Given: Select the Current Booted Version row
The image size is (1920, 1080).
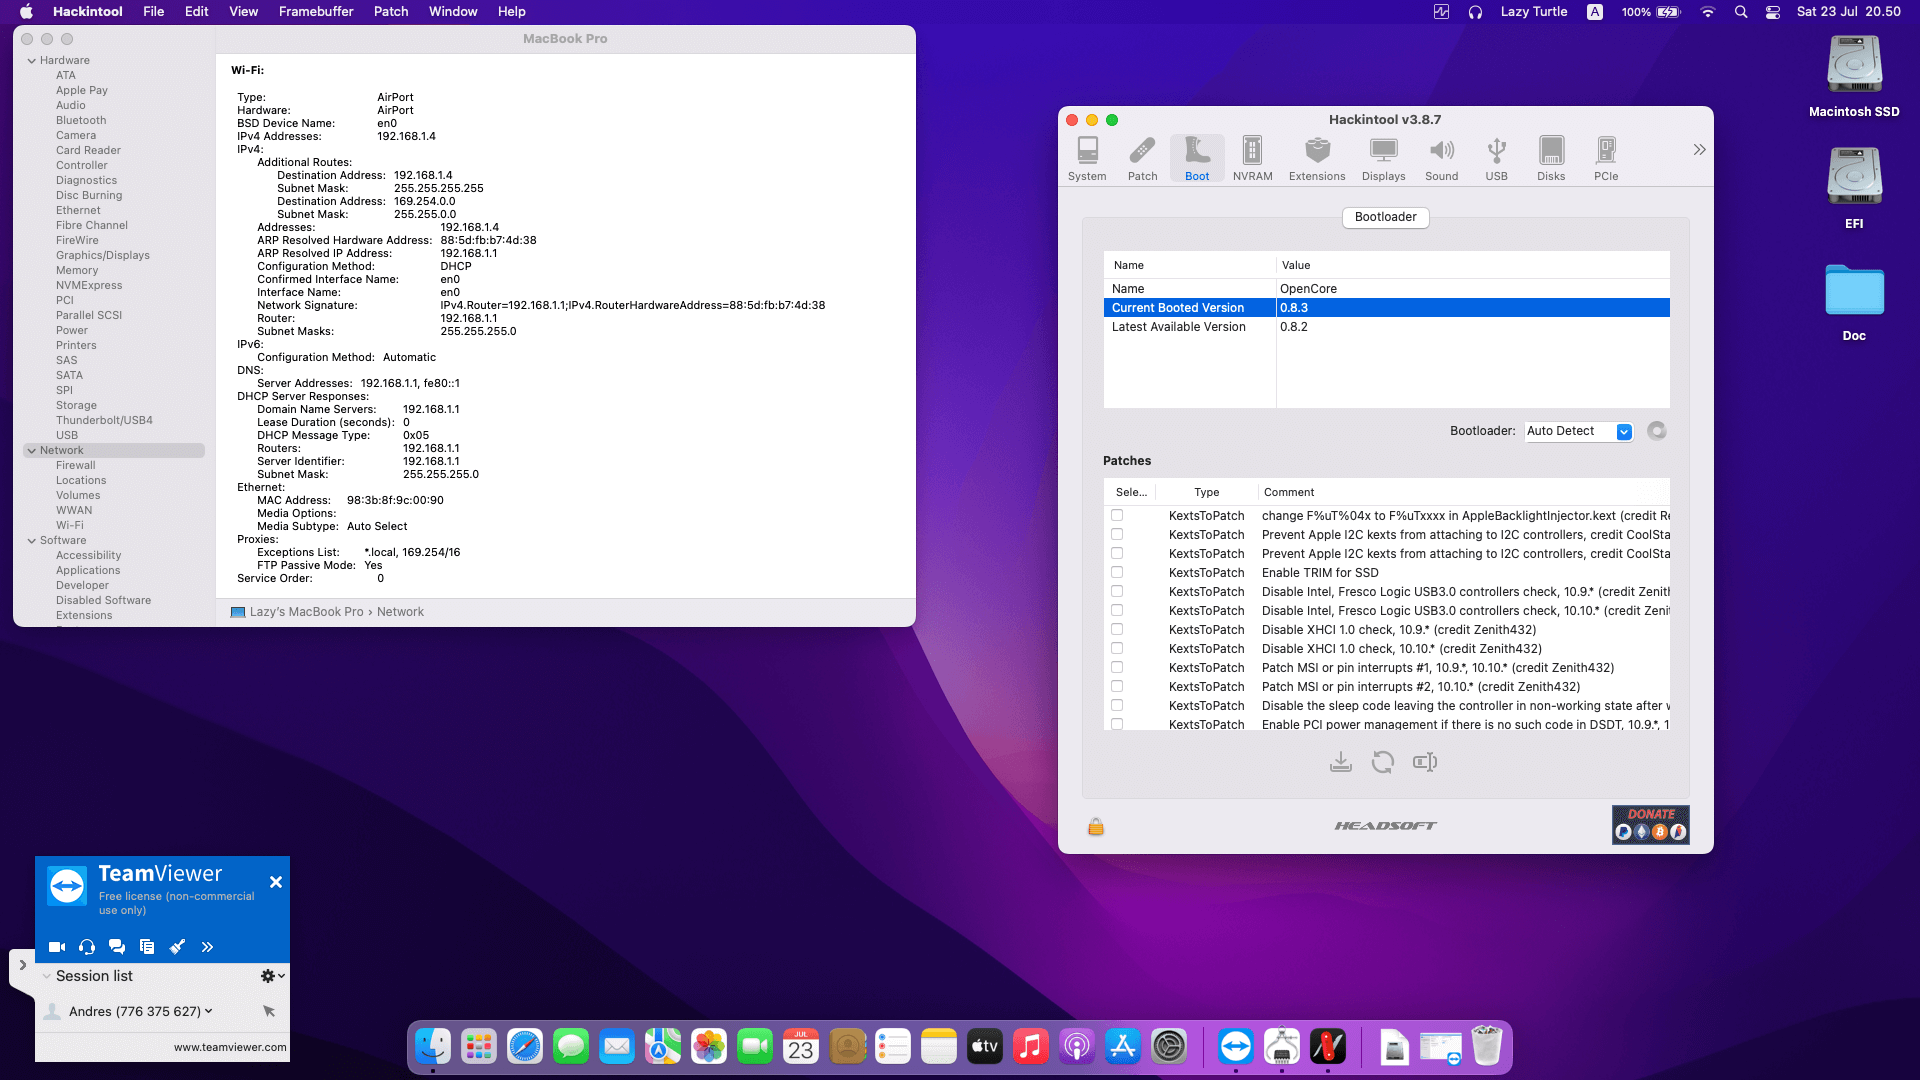Looking at the screenshot, I should (x=1386, y=308).
